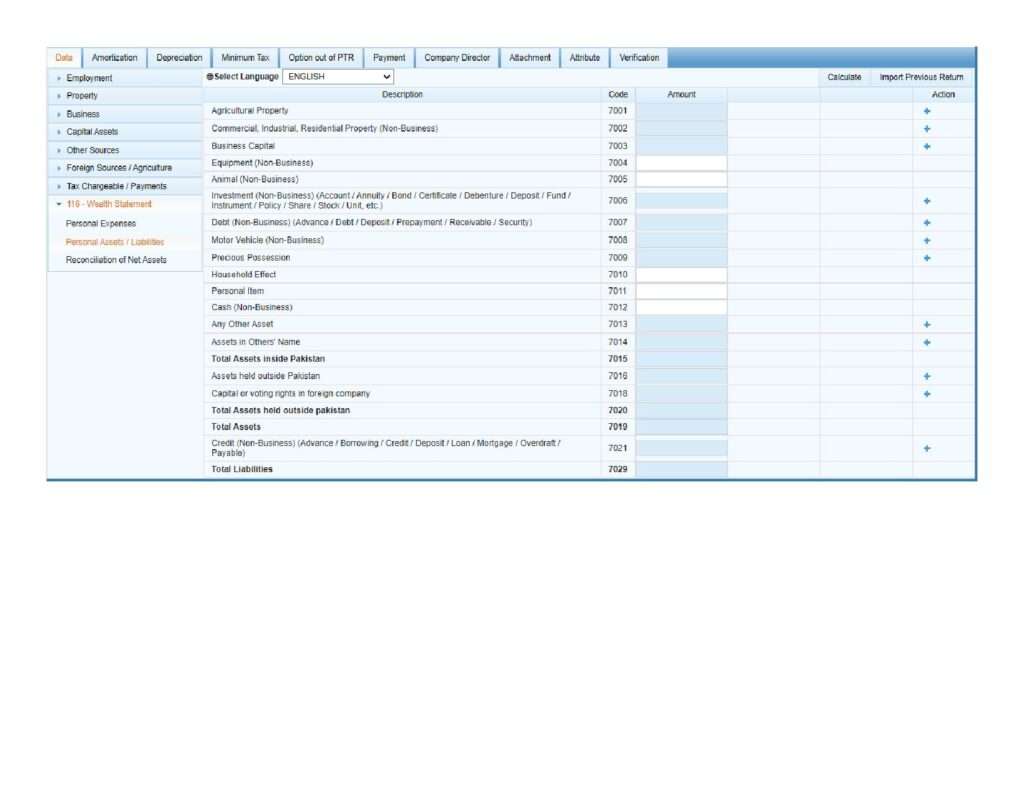Add a Precious Possession entry

[x=927, y=258]
